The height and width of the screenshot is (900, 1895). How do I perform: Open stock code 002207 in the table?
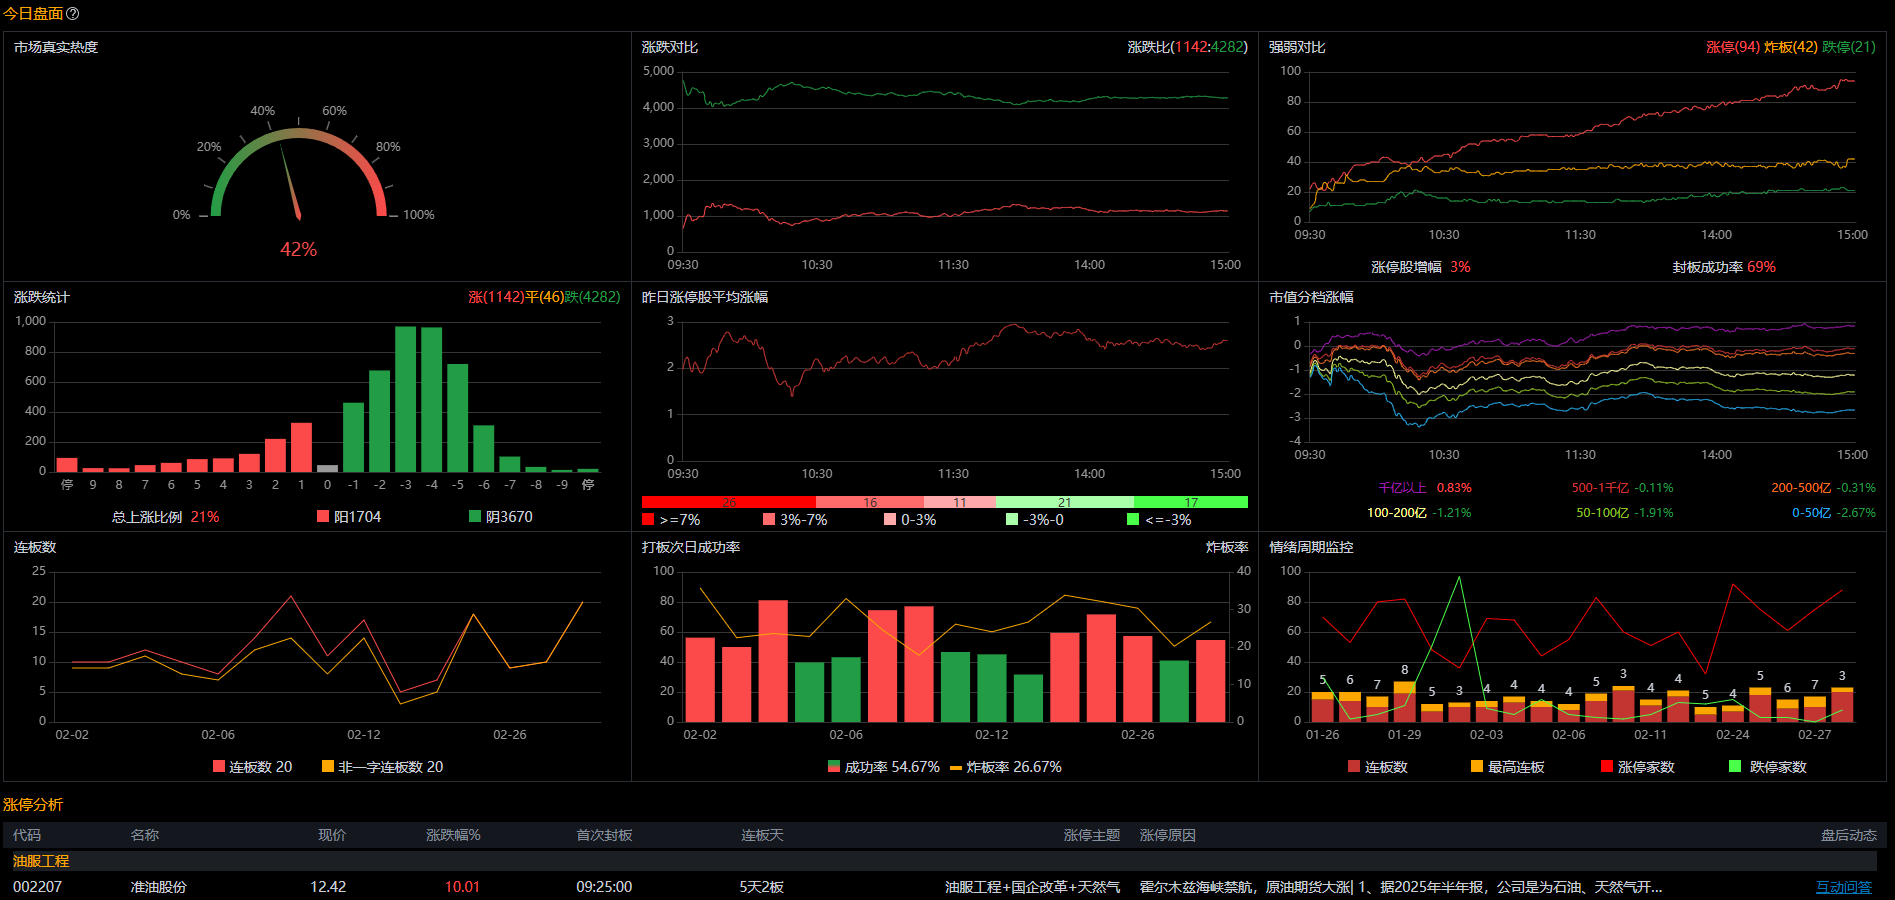pyautogui.click(x=37, y=887)
